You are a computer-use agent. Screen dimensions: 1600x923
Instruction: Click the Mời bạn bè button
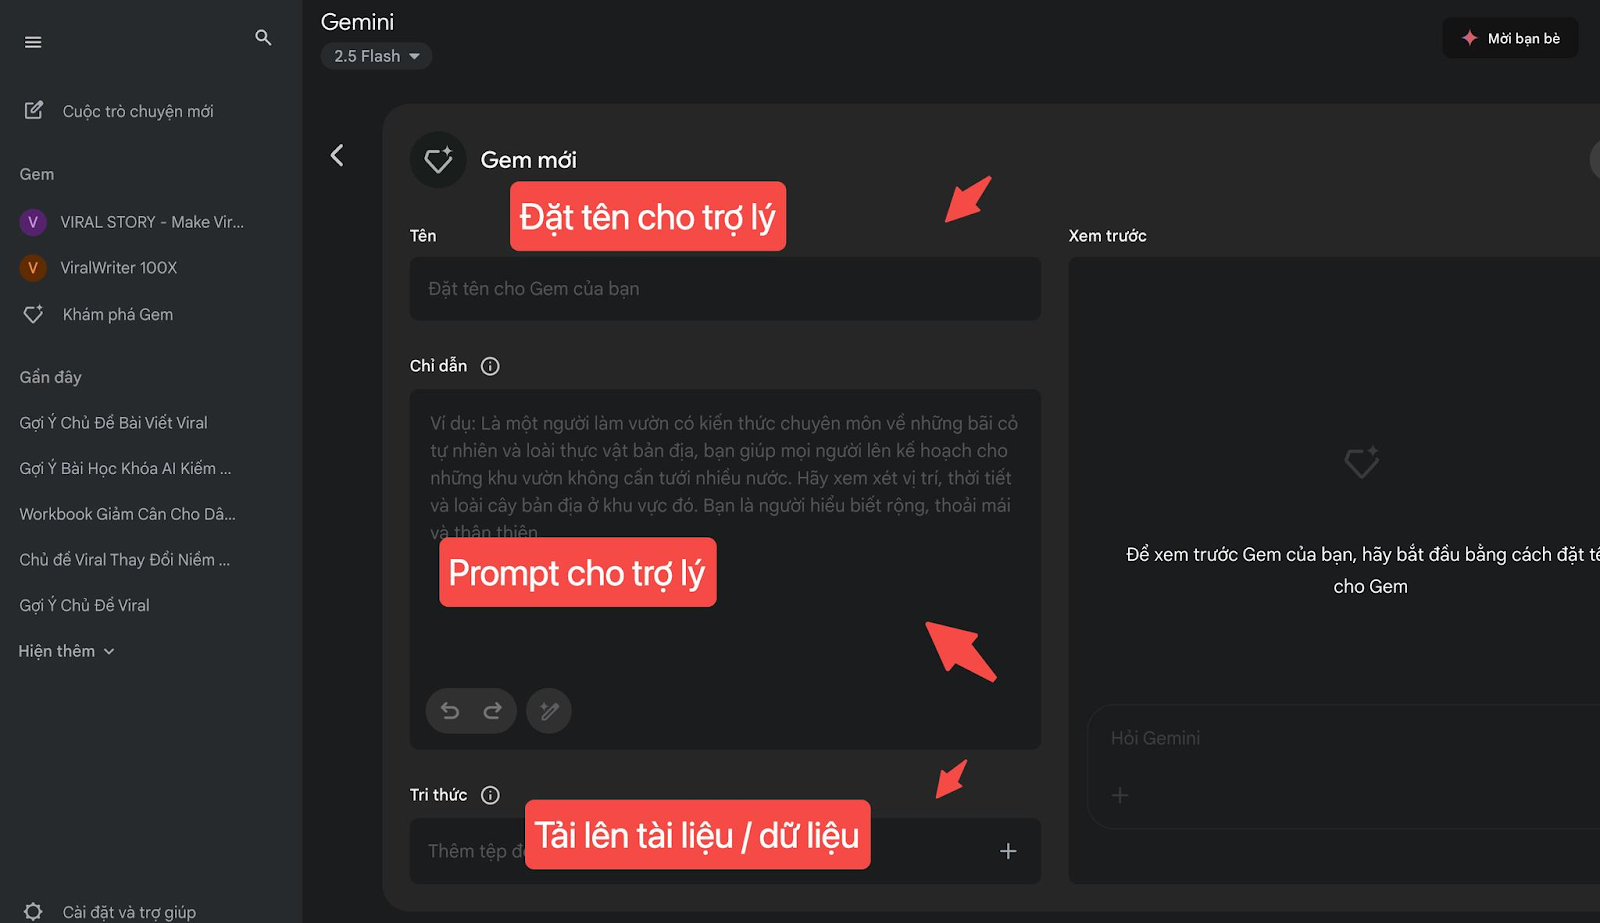click(1510, 38)
